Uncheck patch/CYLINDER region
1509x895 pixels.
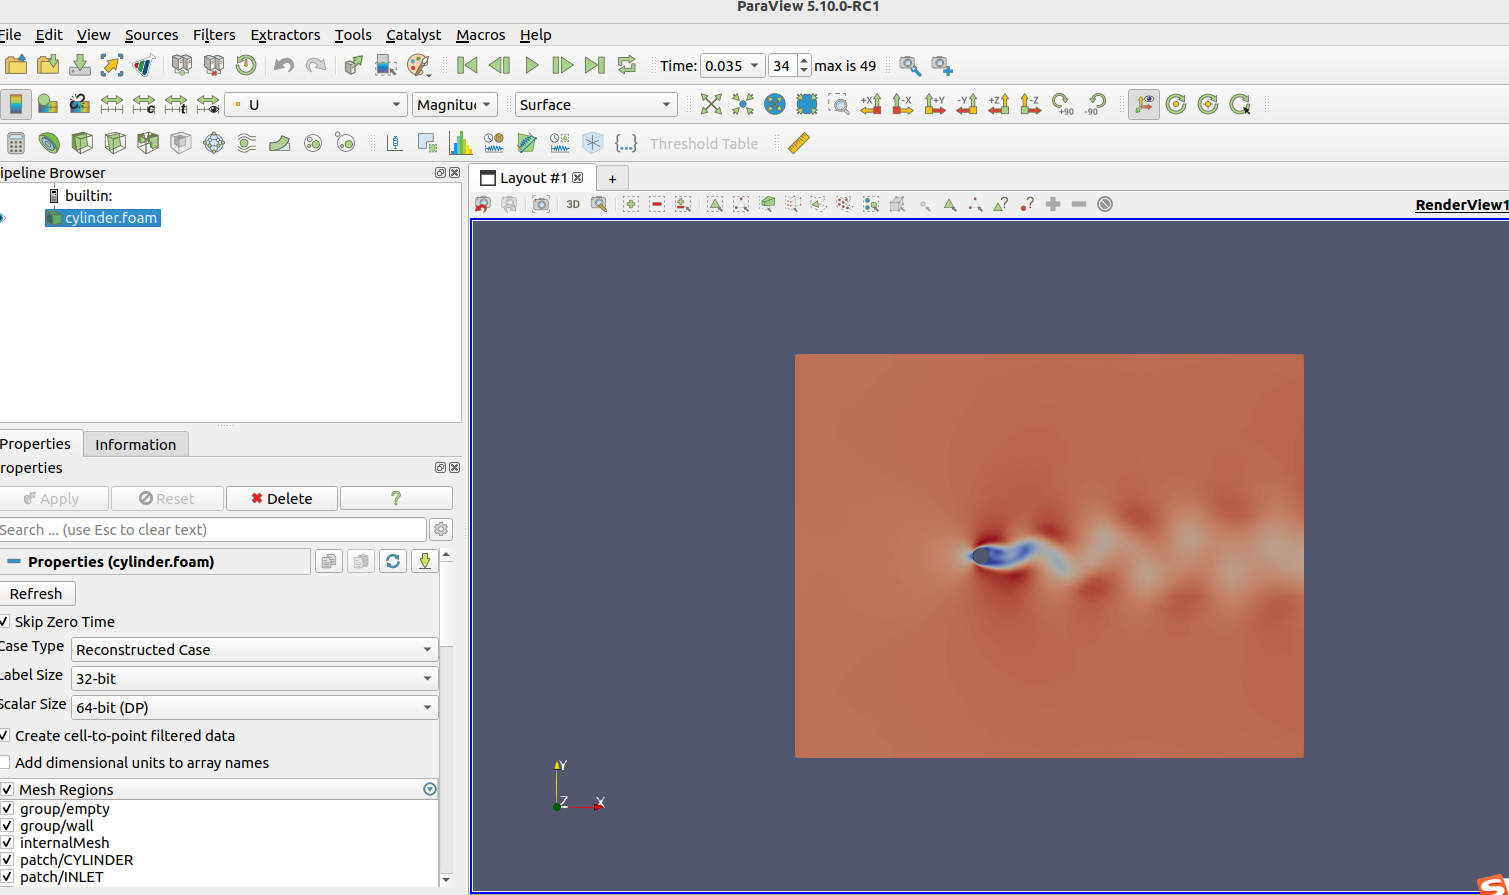coord(7,860)
